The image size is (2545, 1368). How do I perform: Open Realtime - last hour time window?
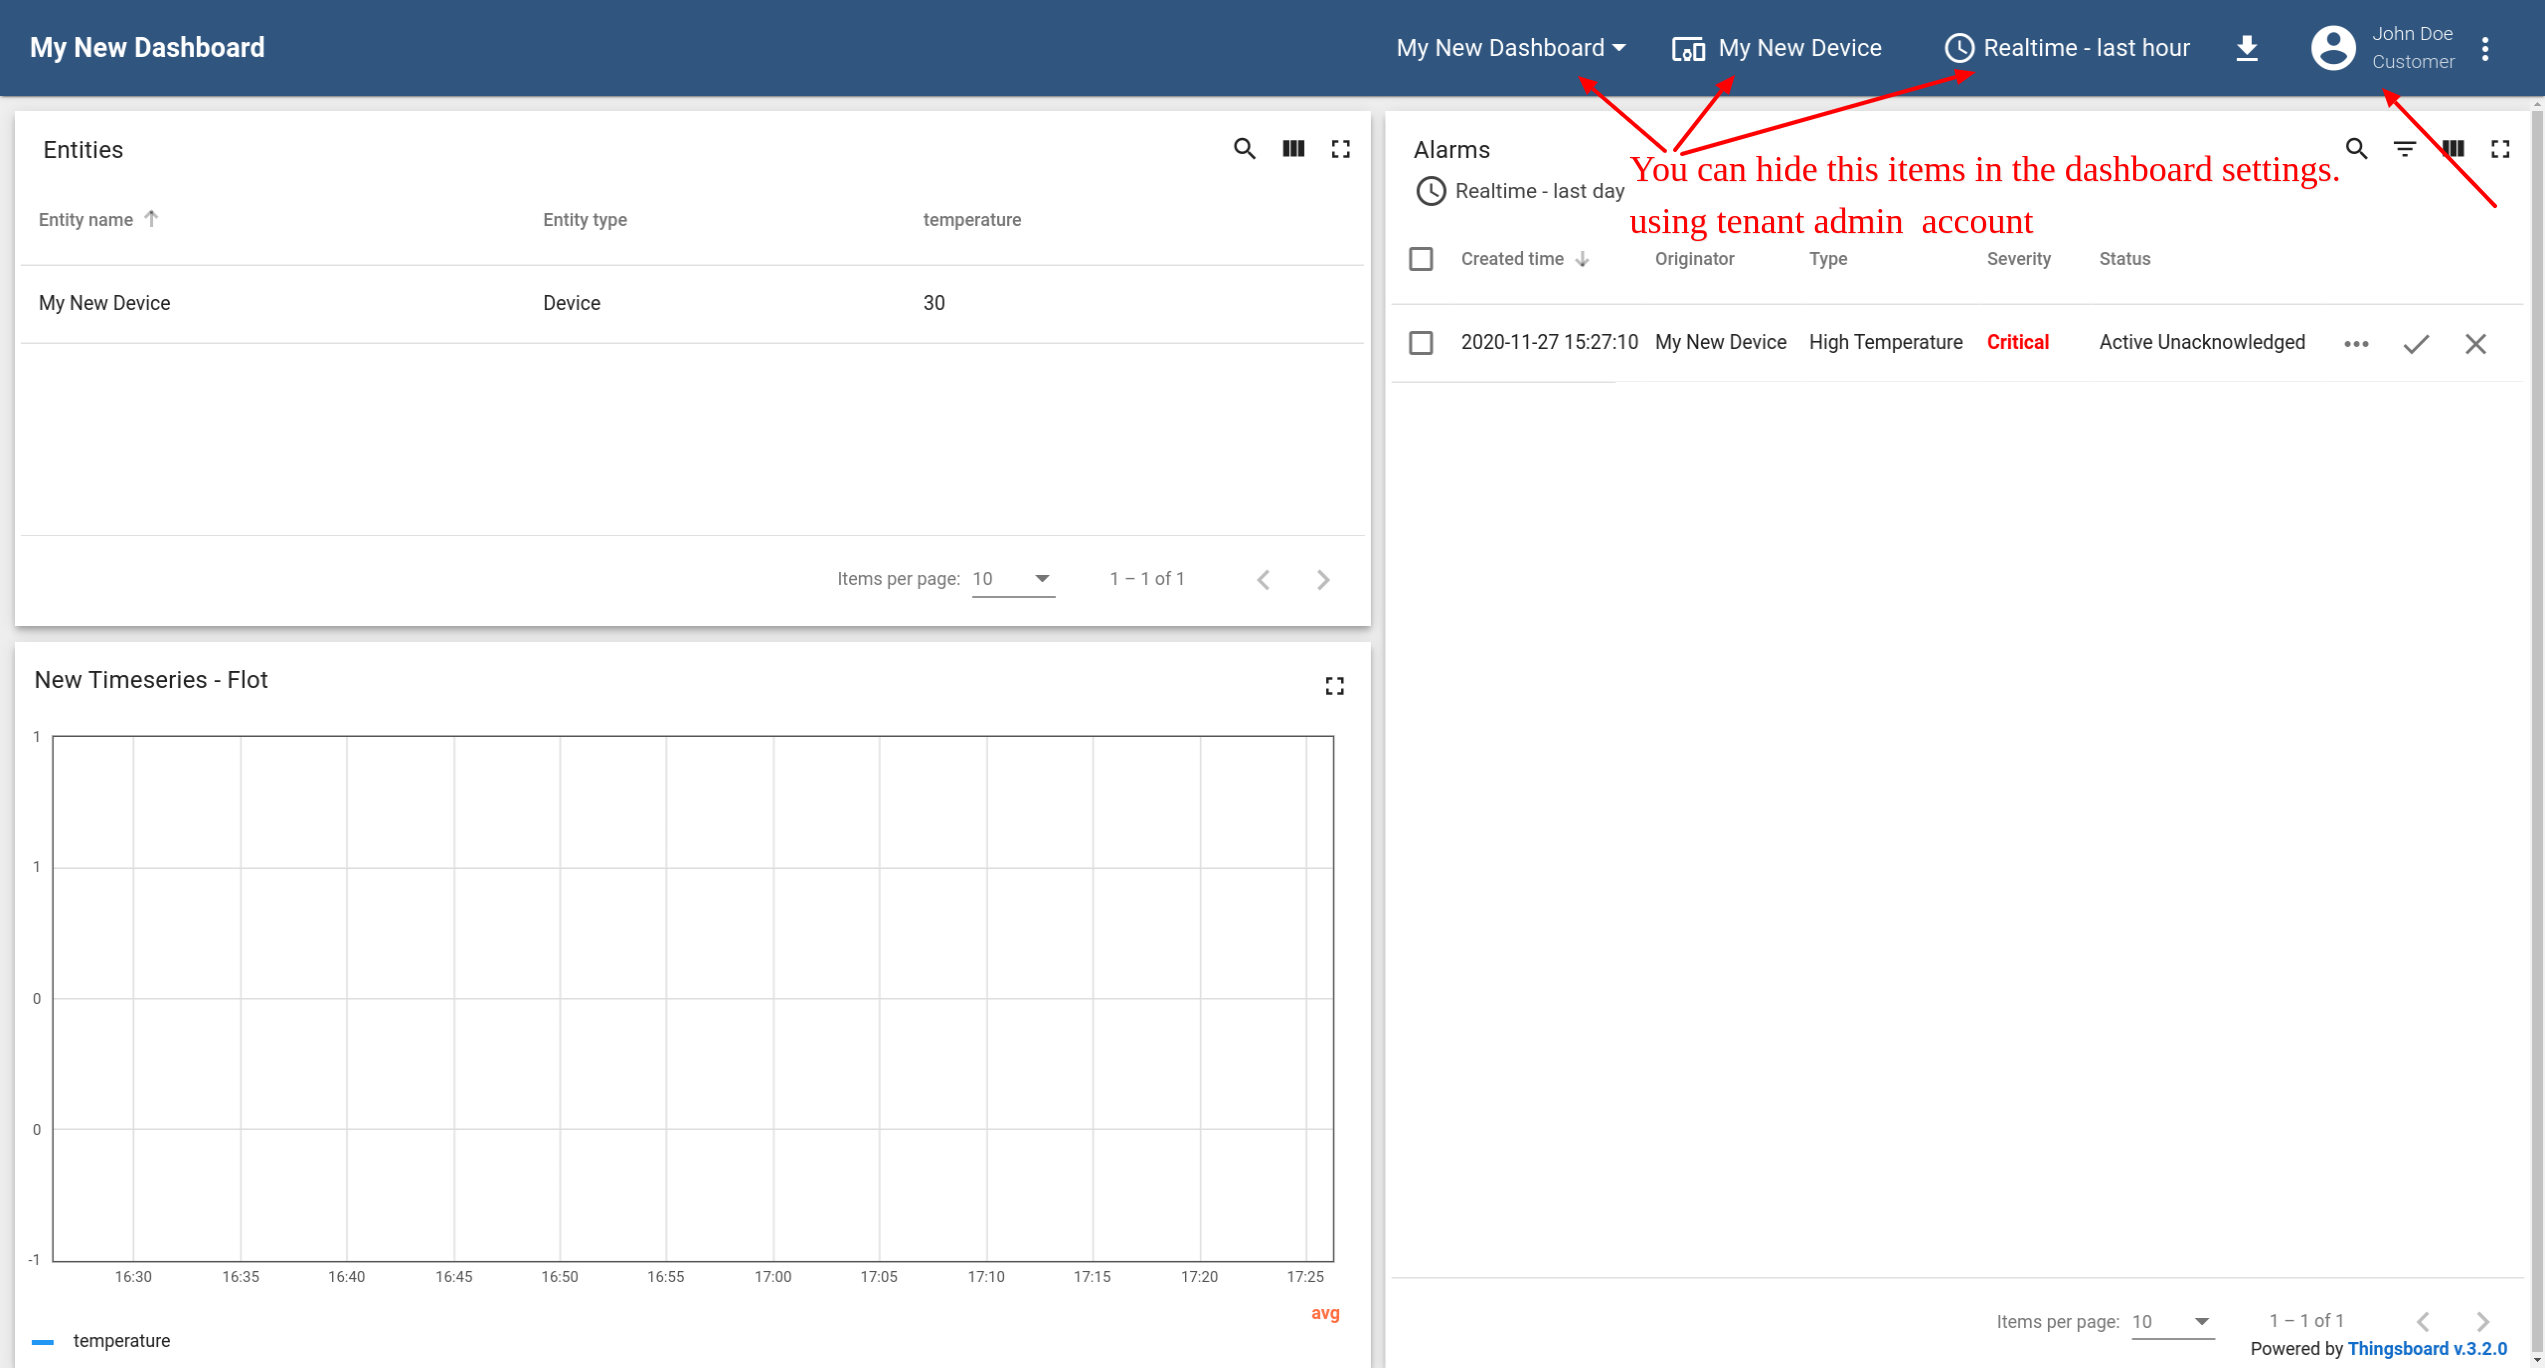coord(2066,48)
